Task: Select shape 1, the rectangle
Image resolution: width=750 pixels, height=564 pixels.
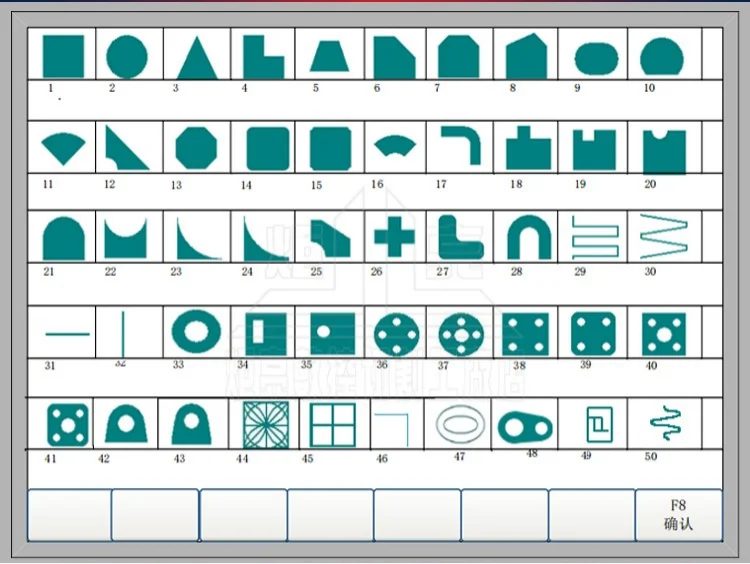Action: (x=63, y=56)
